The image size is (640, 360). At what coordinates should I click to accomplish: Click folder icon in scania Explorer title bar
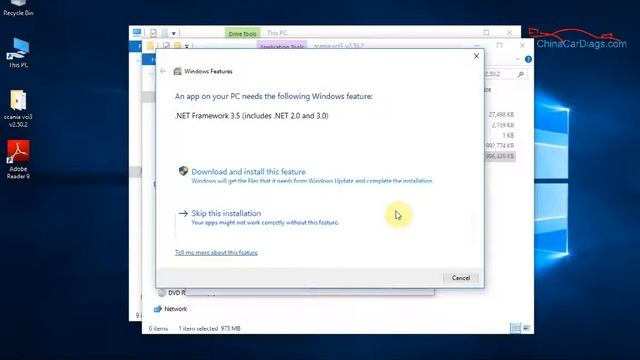(150, 45)
